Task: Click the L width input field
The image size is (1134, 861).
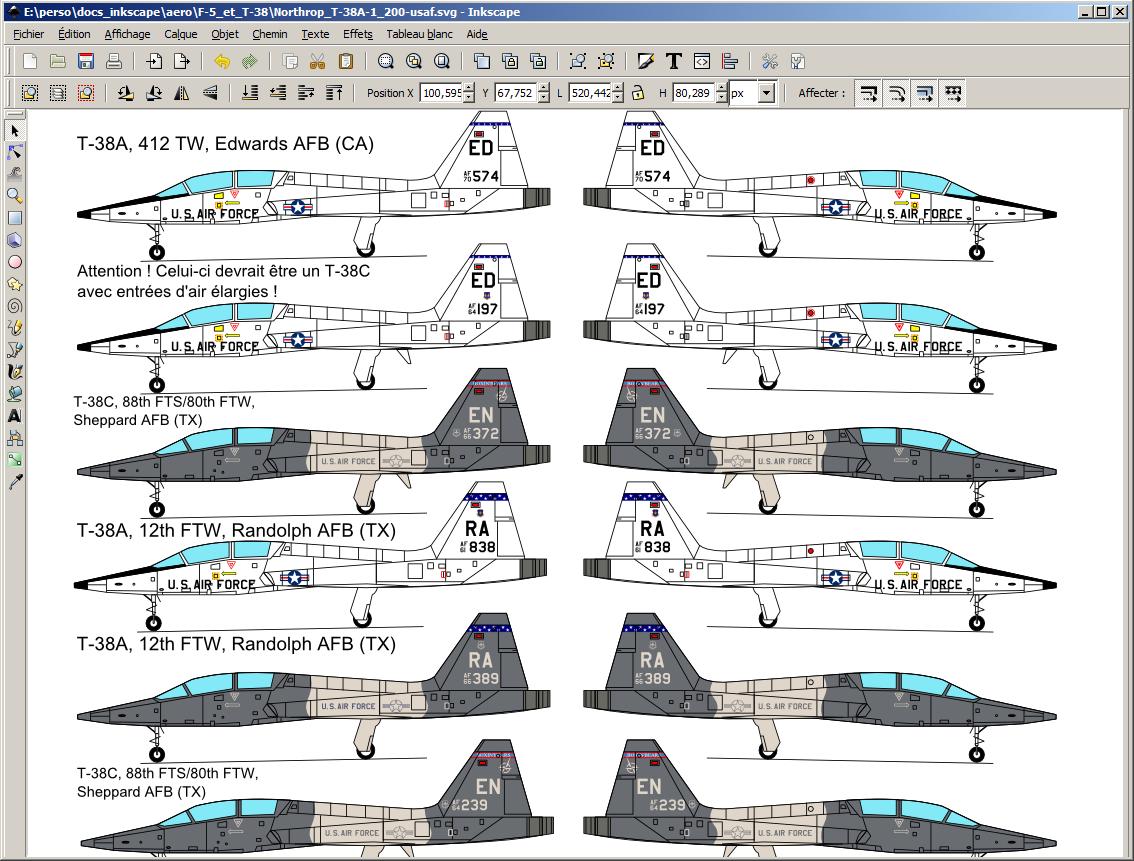Action: coord(589,93)
